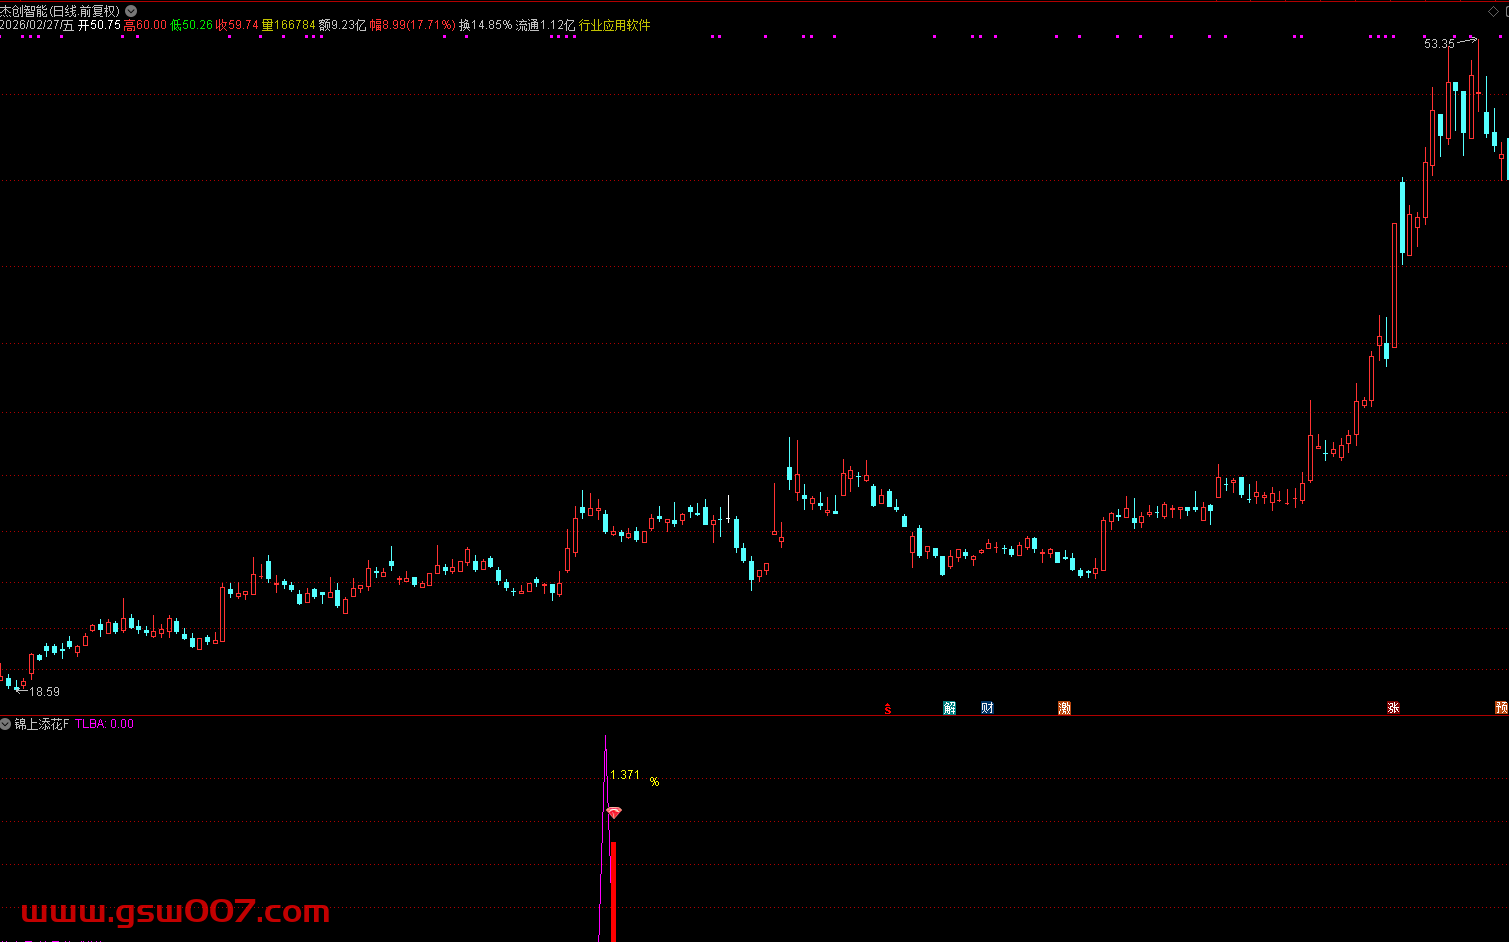This screenshot has height=942, width=1509.
Task: Open the teal 解 event marker
Action: coord(949,708)
